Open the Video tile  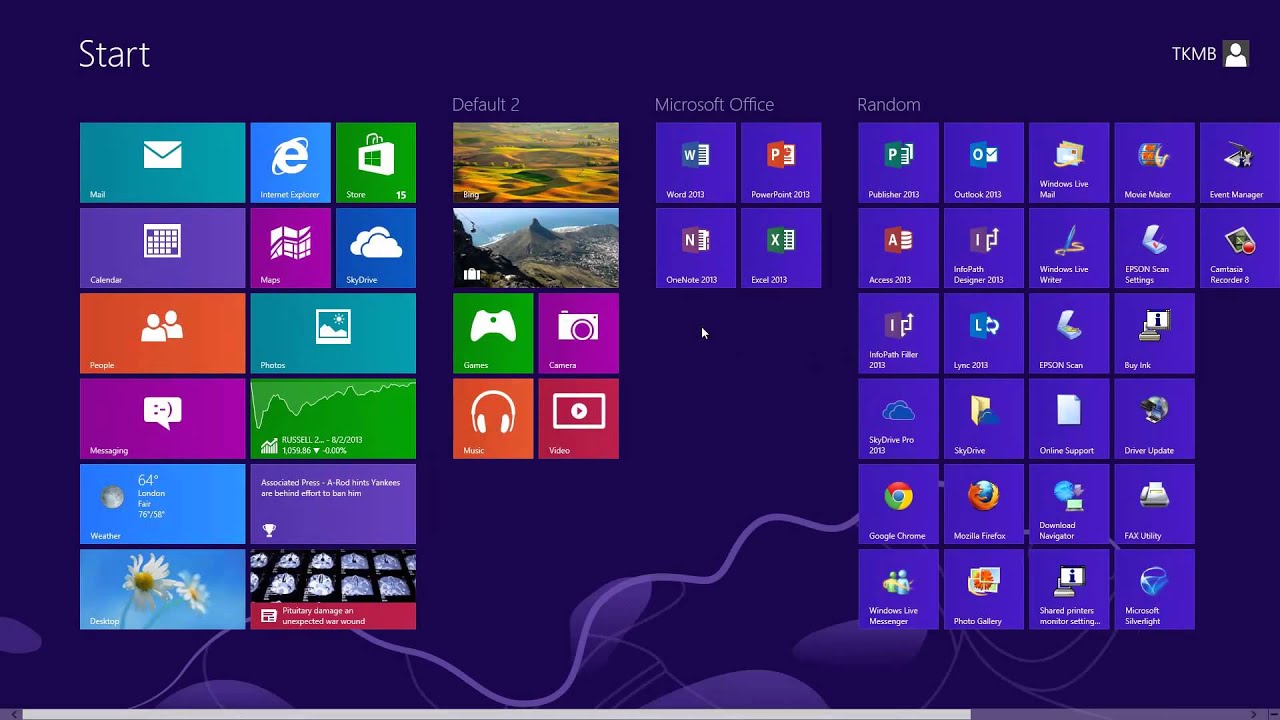579,419
